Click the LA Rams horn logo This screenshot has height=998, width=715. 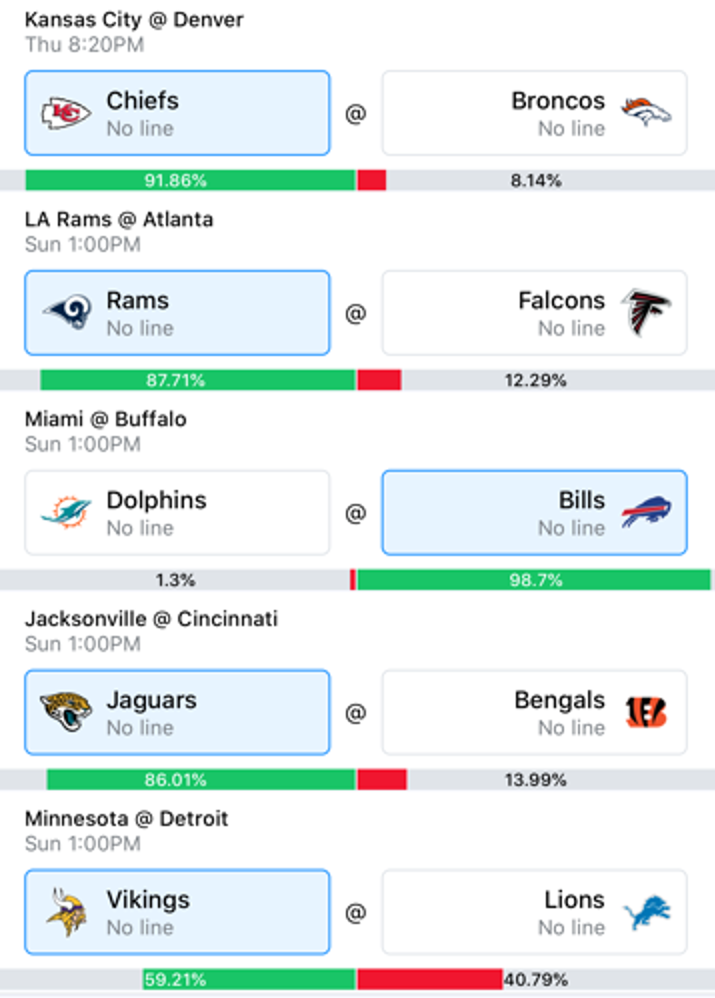pos(67,312)
